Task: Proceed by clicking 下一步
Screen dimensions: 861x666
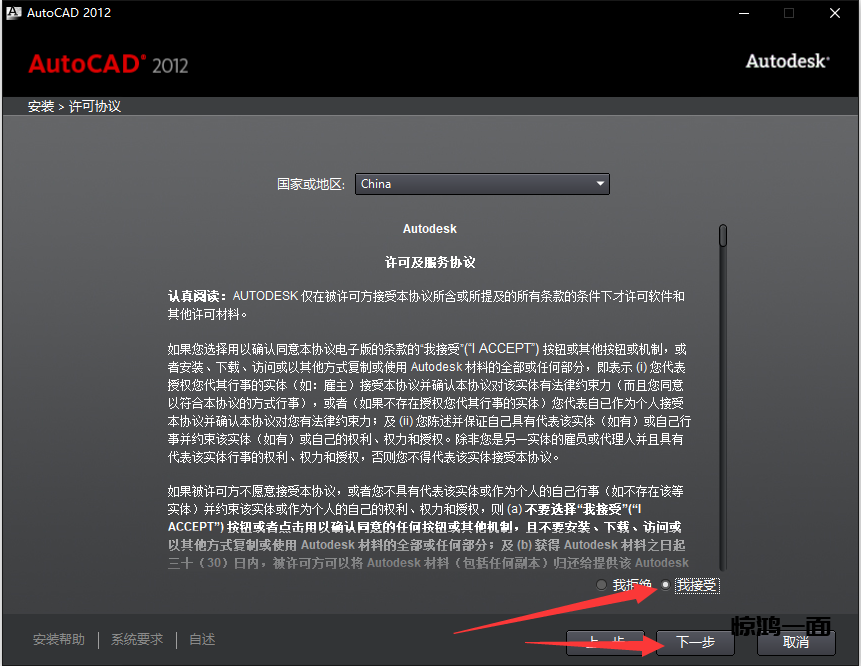Action: tap(696, 642)
